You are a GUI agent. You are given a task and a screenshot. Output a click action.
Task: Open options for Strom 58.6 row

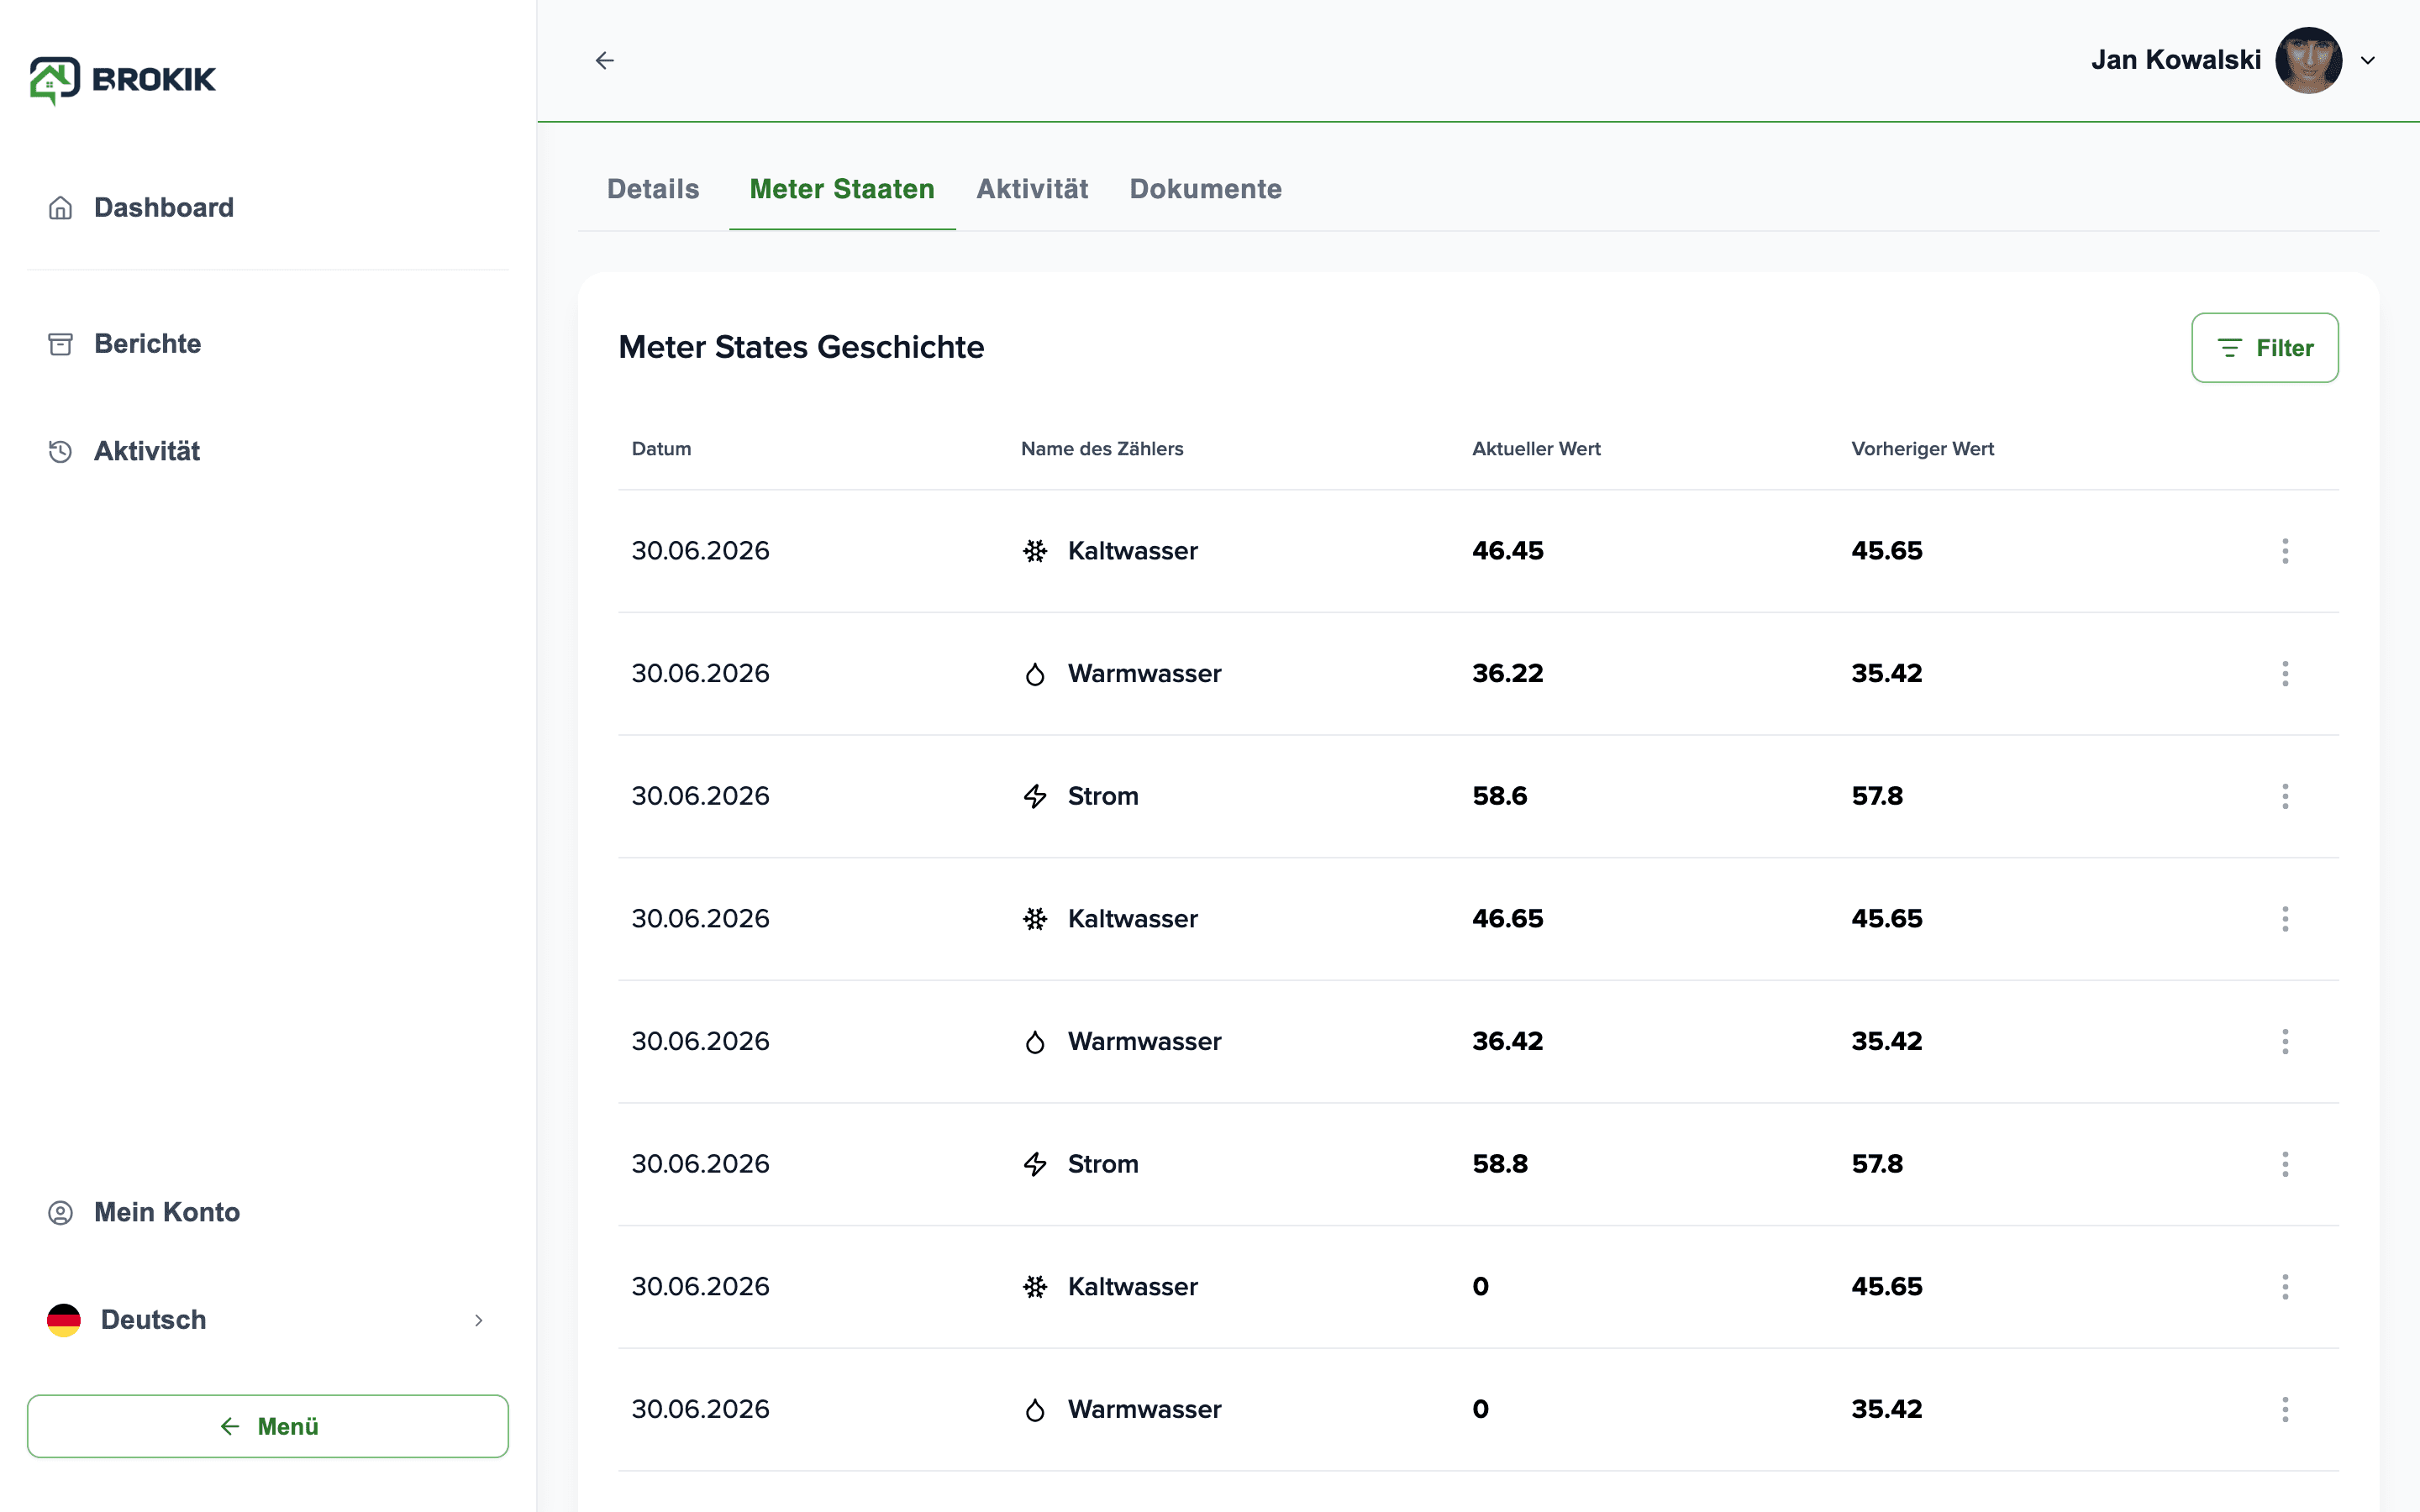click(2285, 796)
